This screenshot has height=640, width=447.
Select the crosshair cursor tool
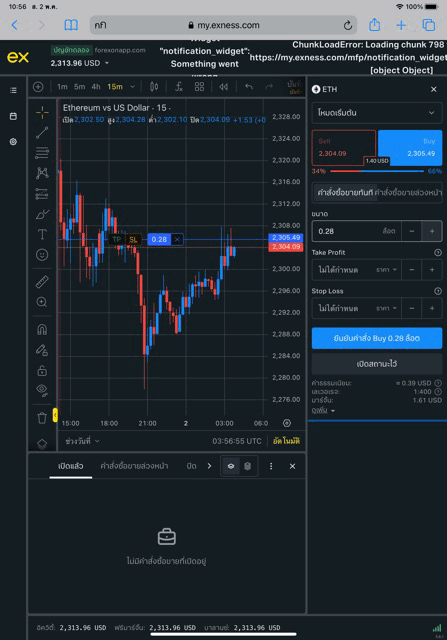click(x=42, y=113)
